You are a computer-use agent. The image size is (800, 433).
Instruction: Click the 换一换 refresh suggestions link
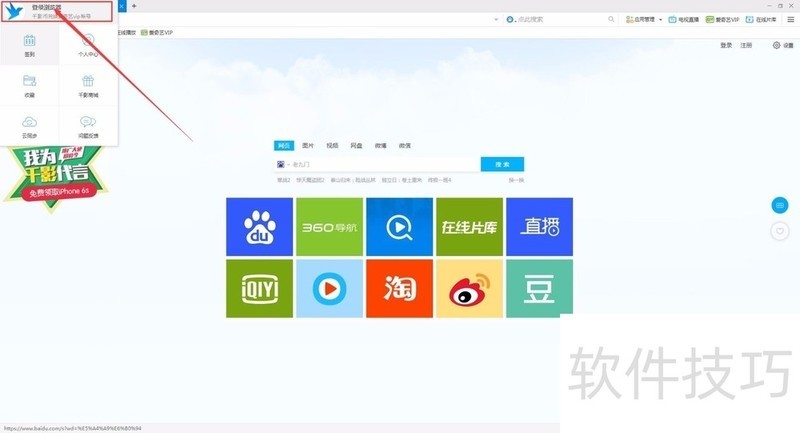[x=516, y=180]
